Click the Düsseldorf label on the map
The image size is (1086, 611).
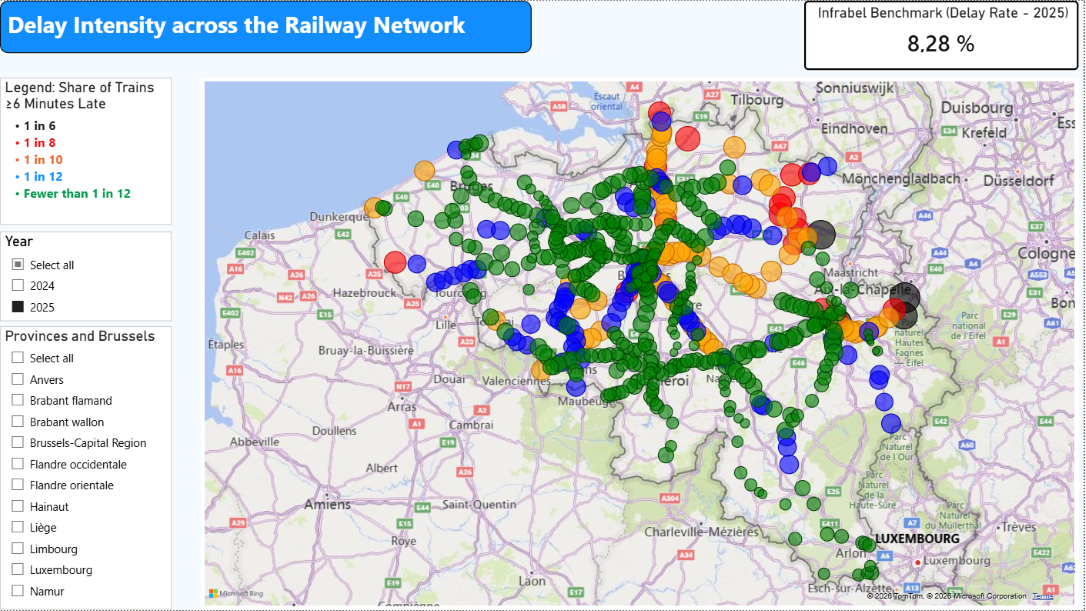[x=1019, y=180]
